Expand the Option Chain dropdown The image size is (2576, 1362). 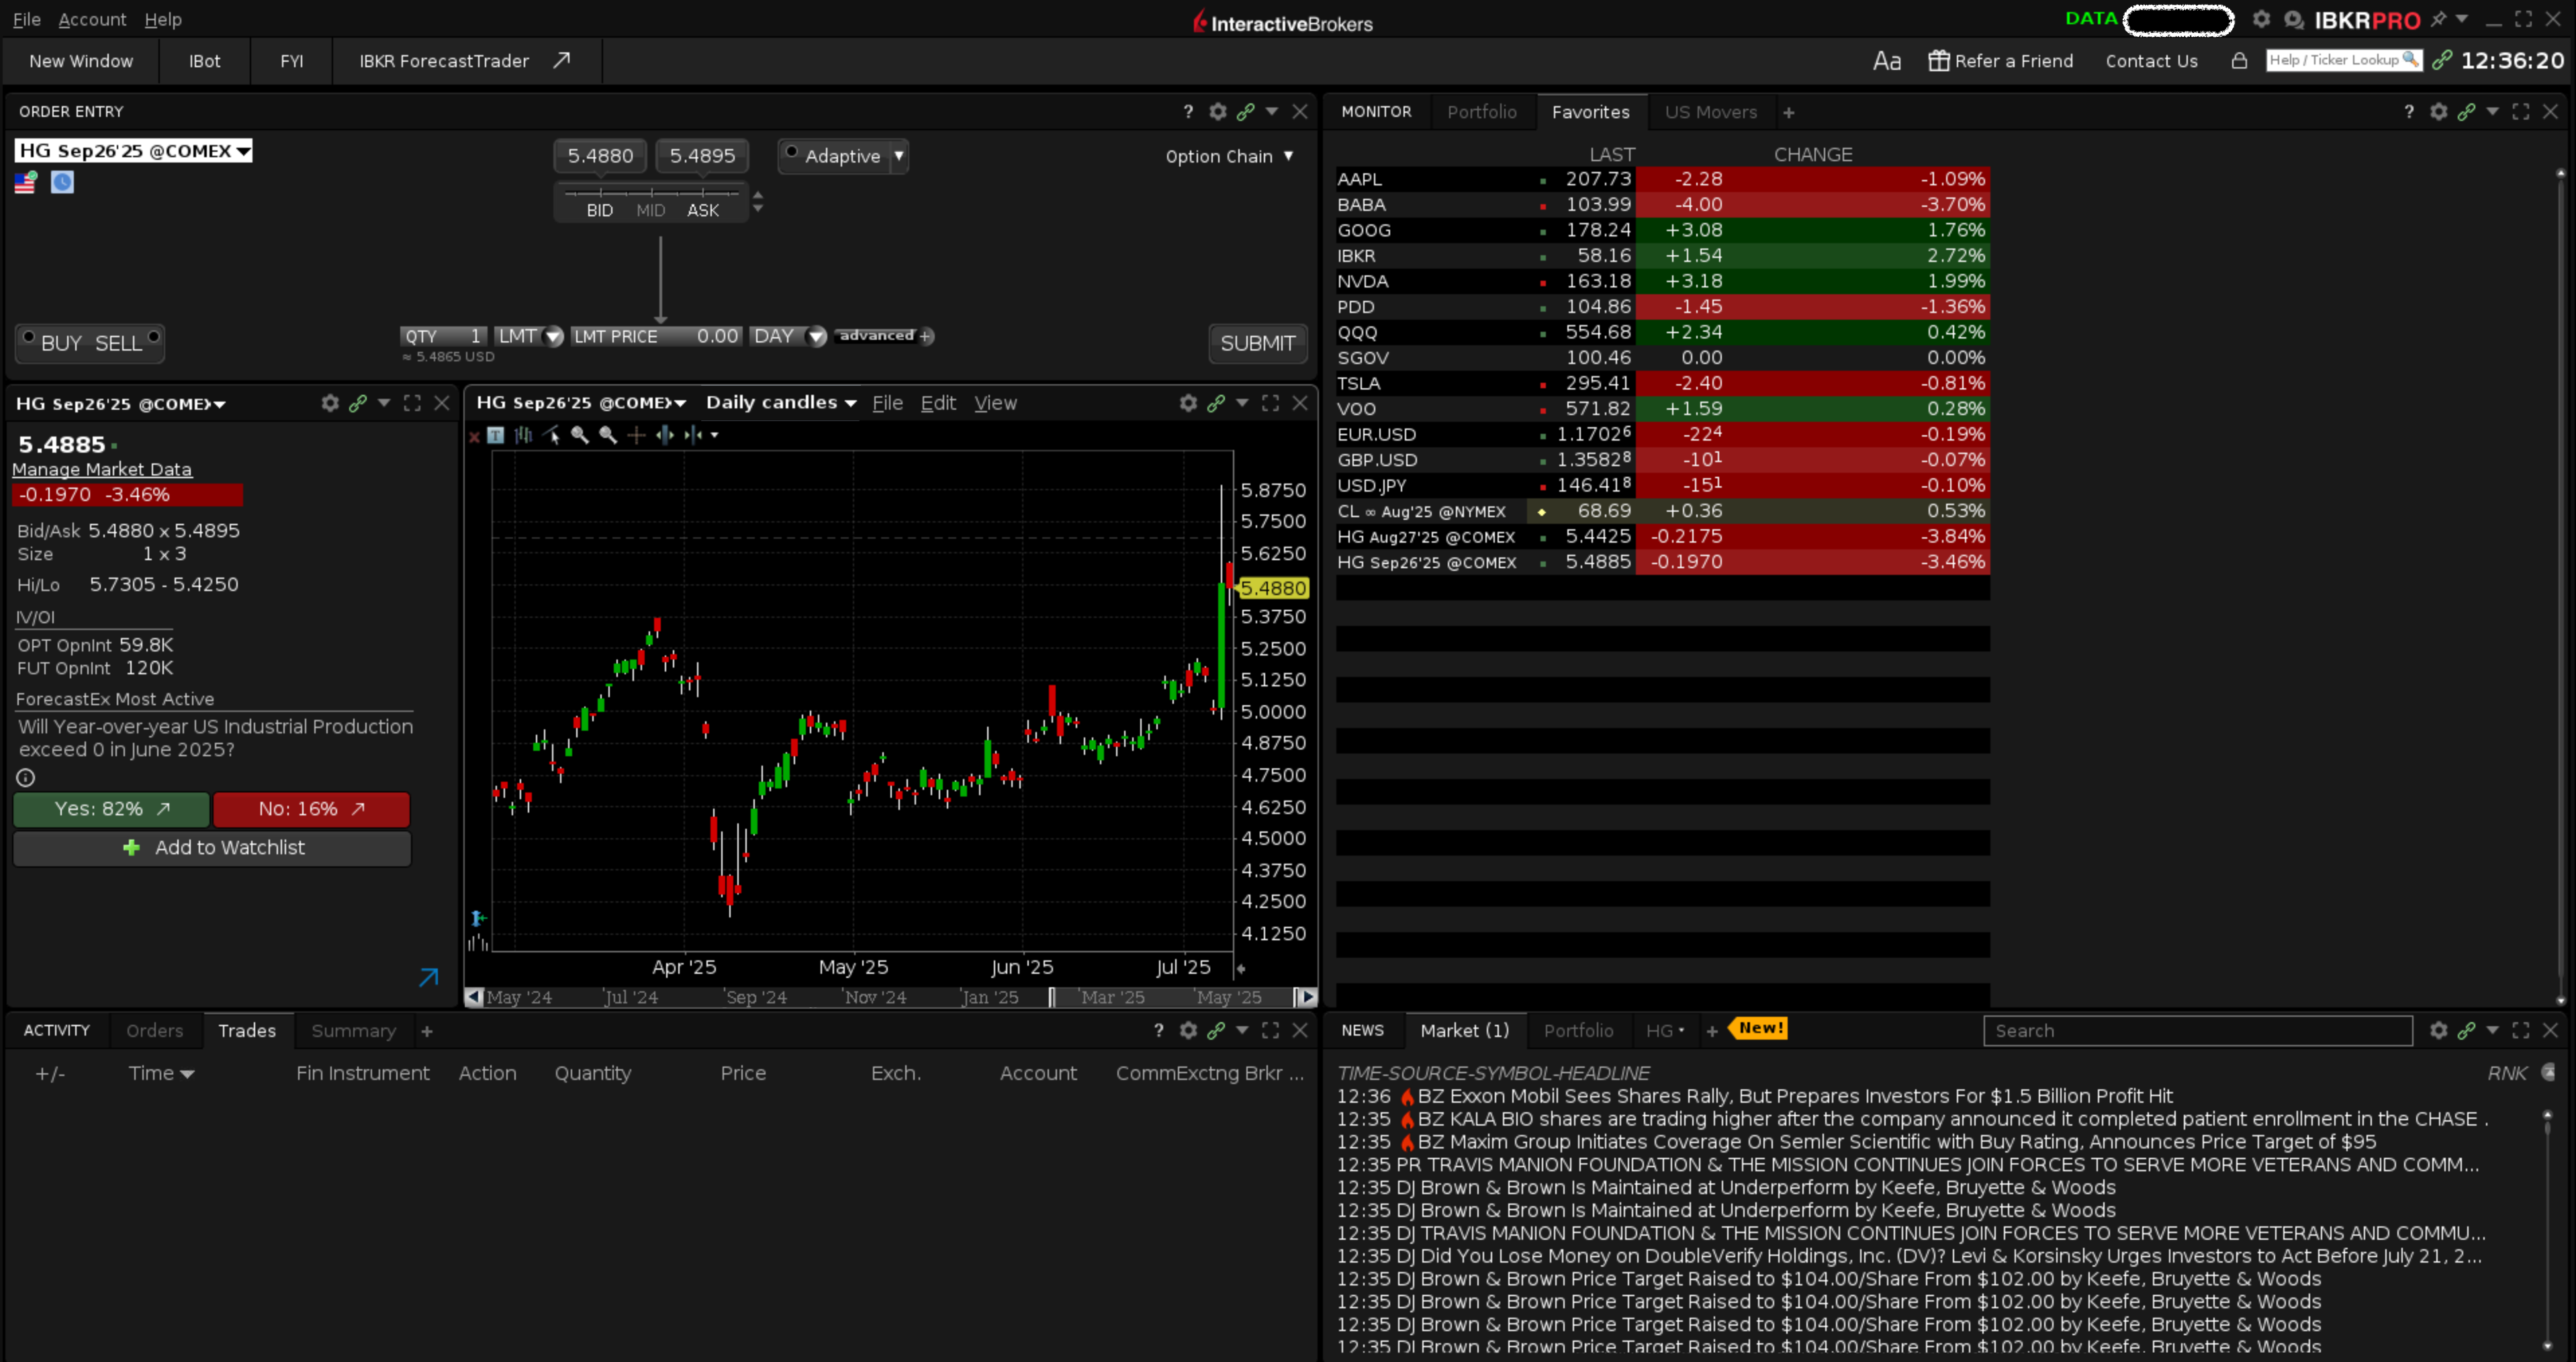pos(1288,156)
